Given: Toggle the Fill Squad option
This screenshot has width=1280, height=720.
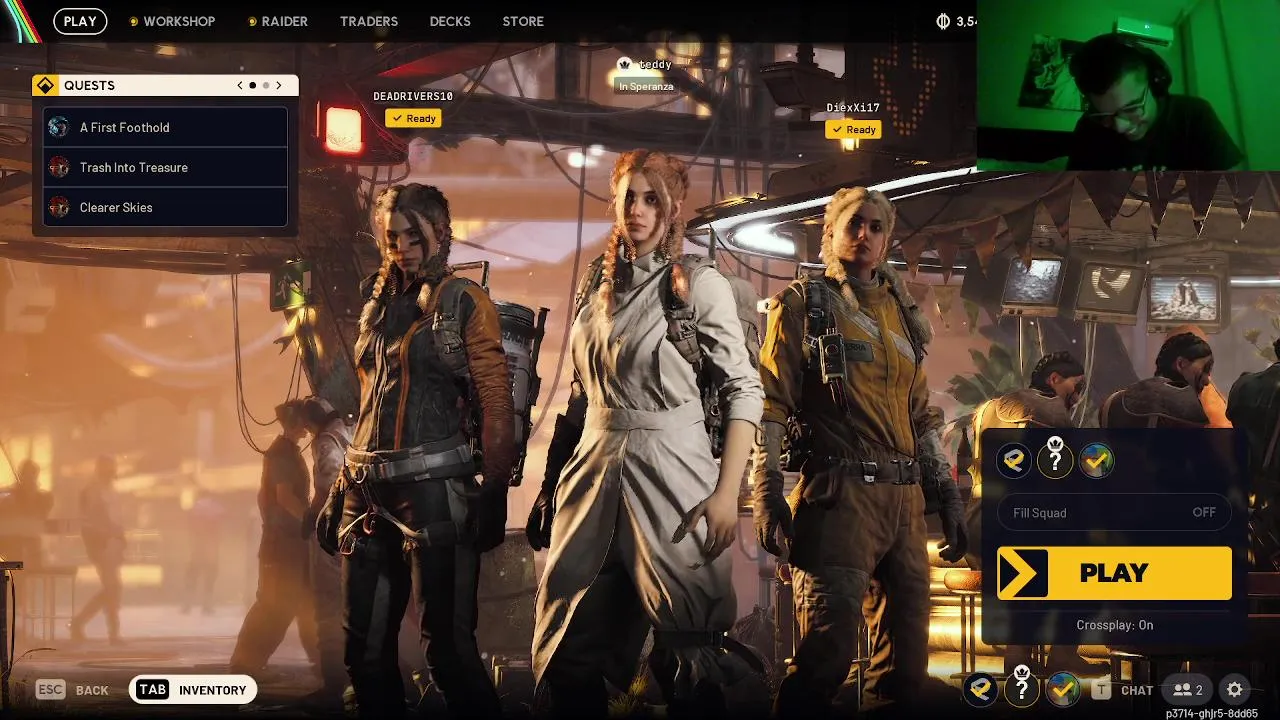Looking at the screenshot, I should click(1114, 512).
